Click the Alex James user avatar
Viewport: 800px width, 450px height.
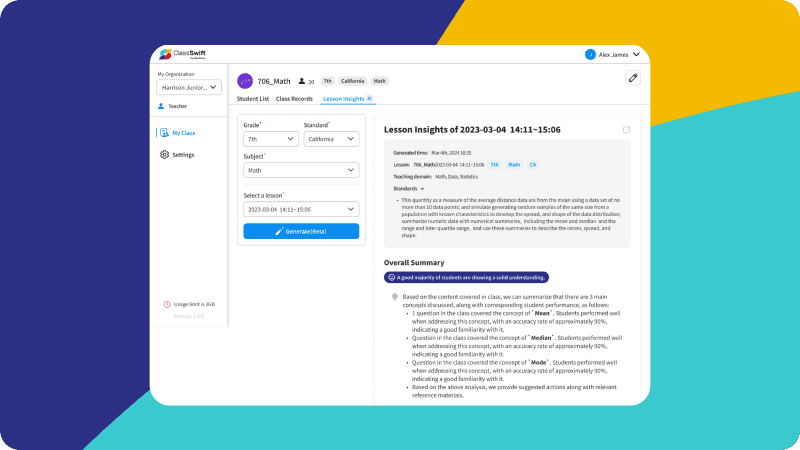[590, 55]
